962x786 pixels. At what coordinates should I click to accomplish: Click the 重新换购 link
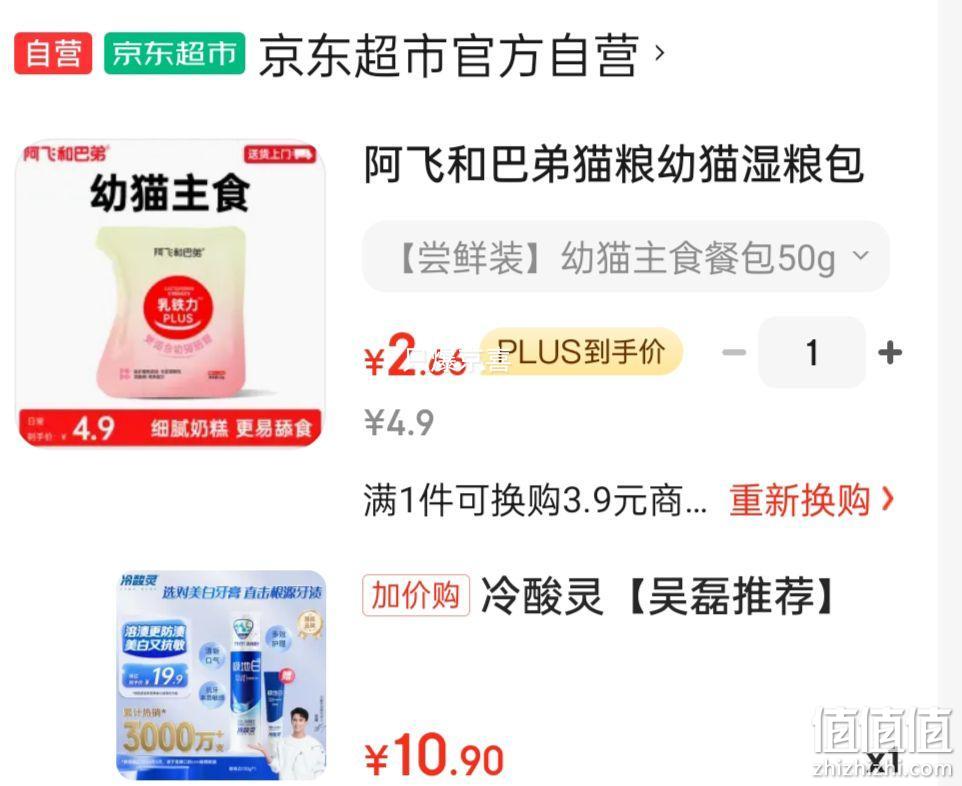click(800, 500)
